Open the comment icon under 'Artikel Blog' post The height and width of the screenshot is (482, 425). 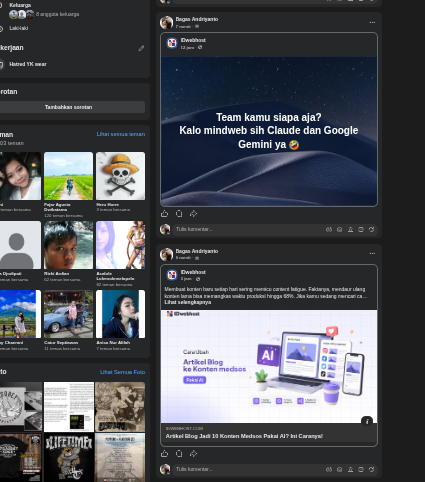(x=179, y=454)
